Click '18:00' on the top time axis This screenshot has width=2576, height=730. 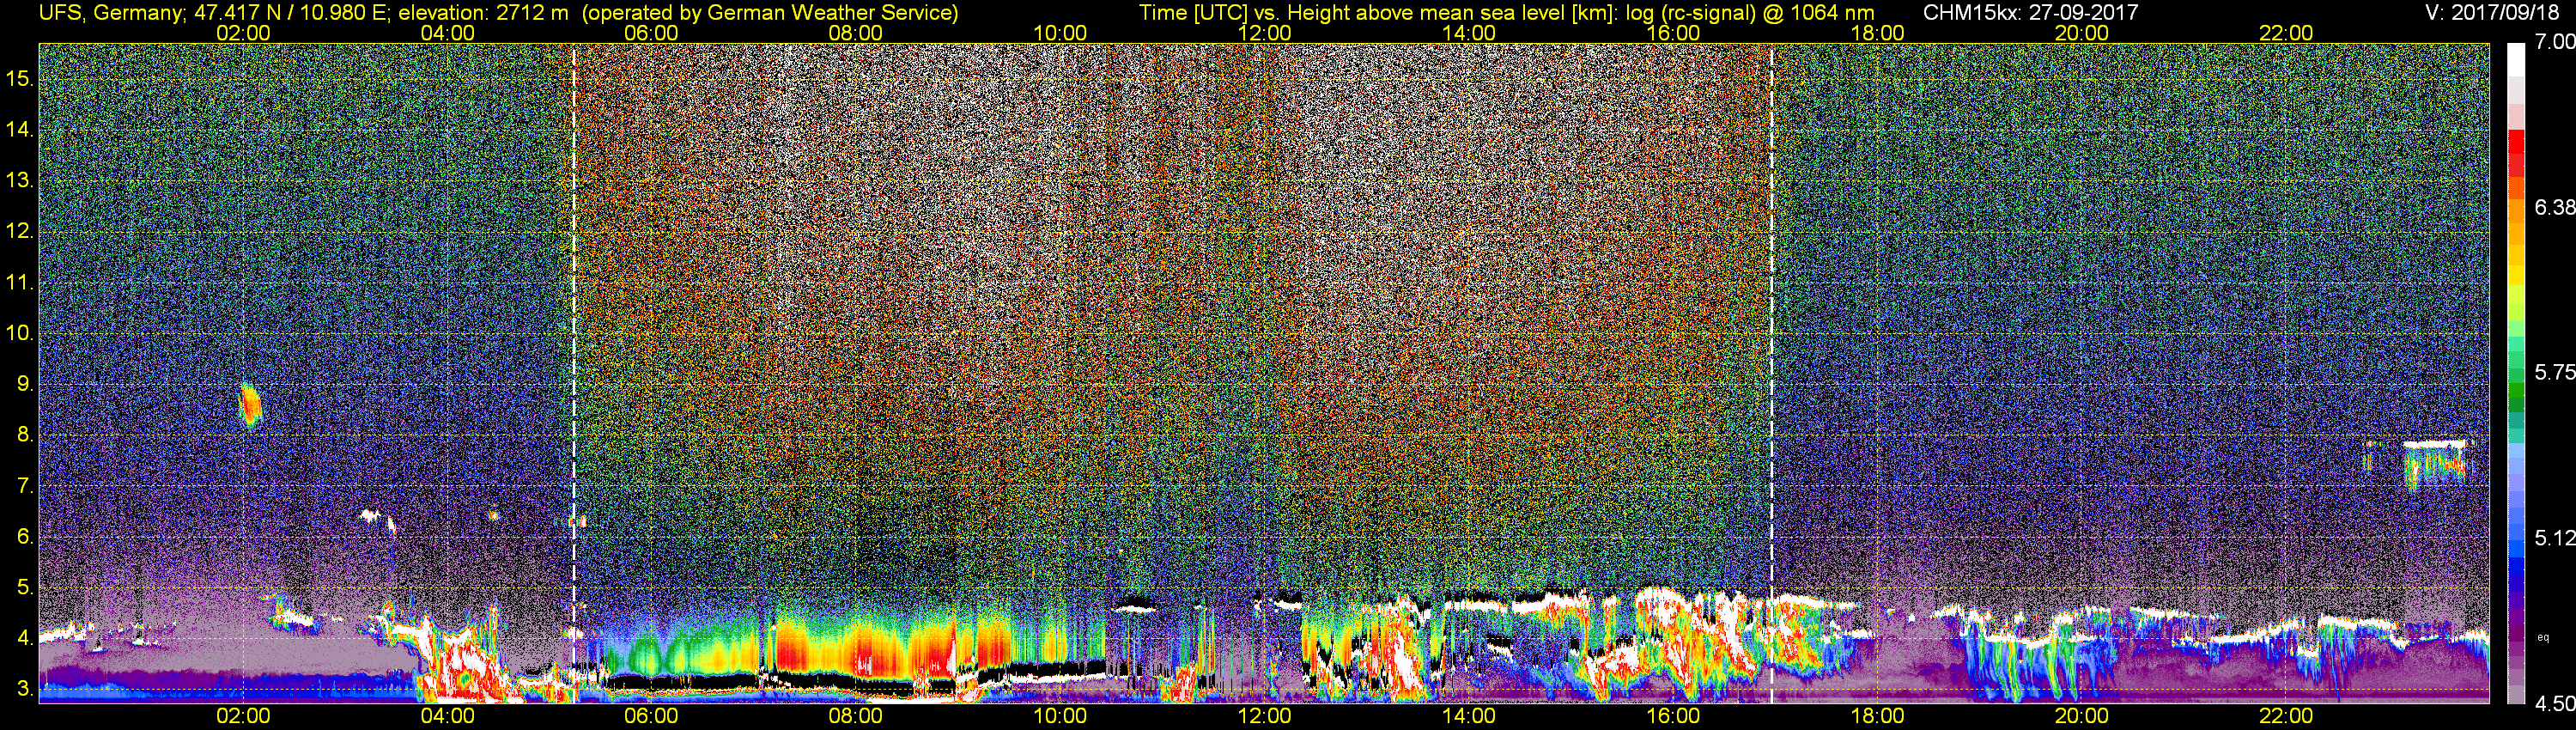click(1877, 33)
